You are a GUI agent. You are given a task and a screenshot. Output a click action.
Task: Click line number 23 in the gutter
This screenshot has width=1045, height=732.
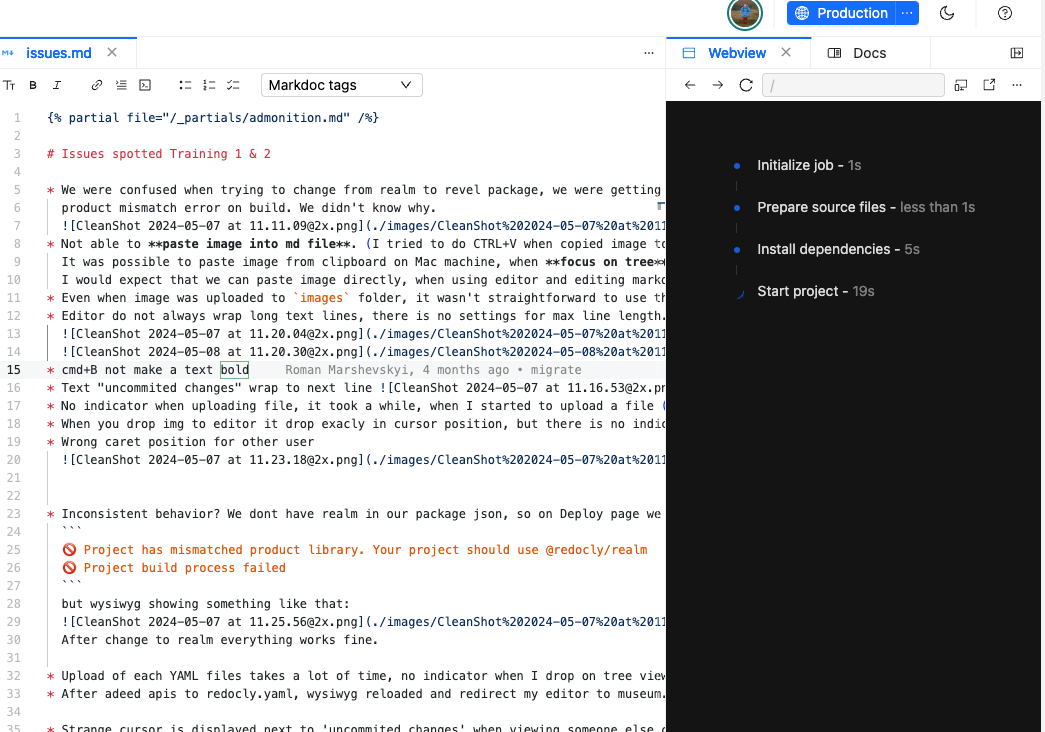pos(13,514)
